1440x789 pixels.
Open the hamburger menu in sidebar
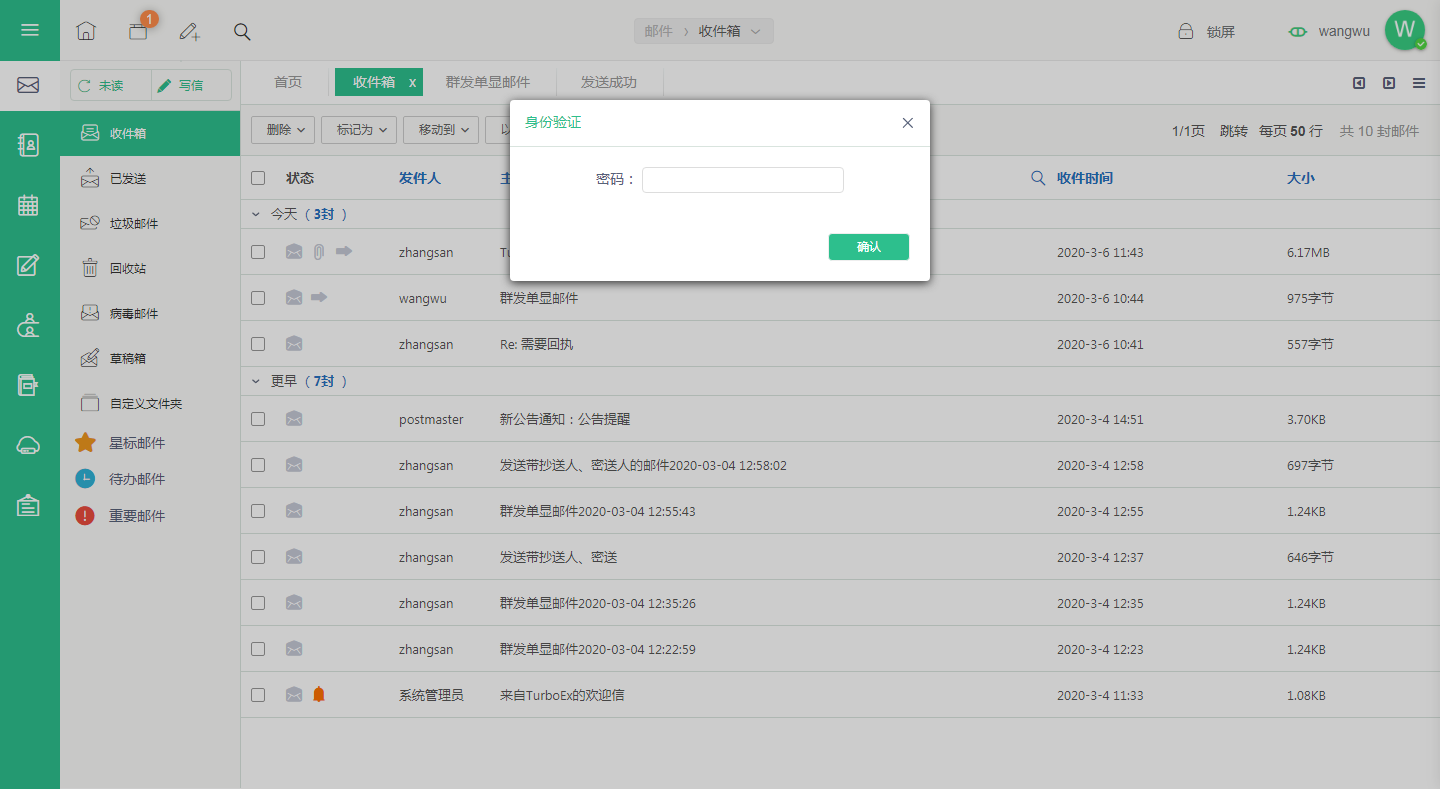(30, 30)
